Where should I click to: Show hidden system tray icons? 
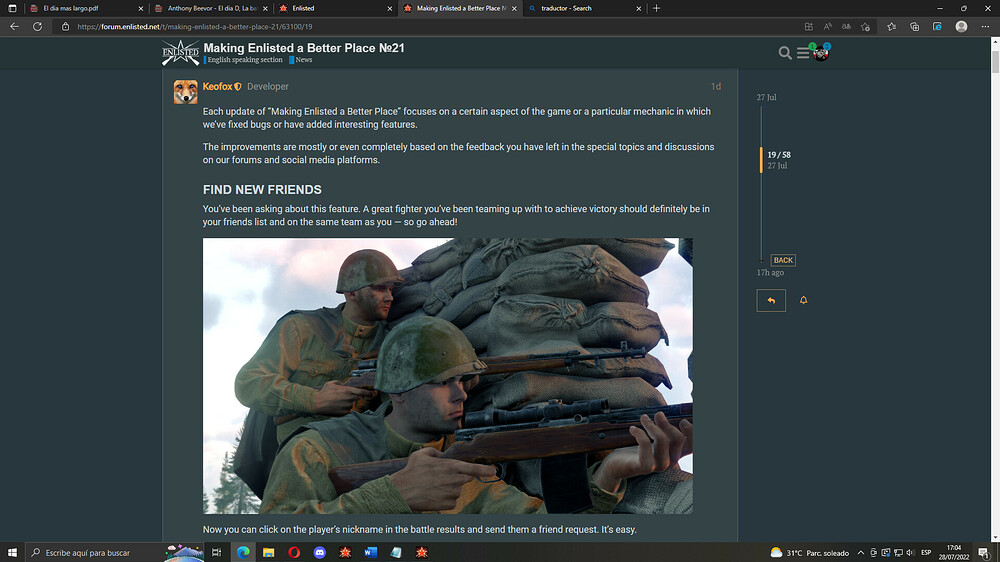[860, 552]
